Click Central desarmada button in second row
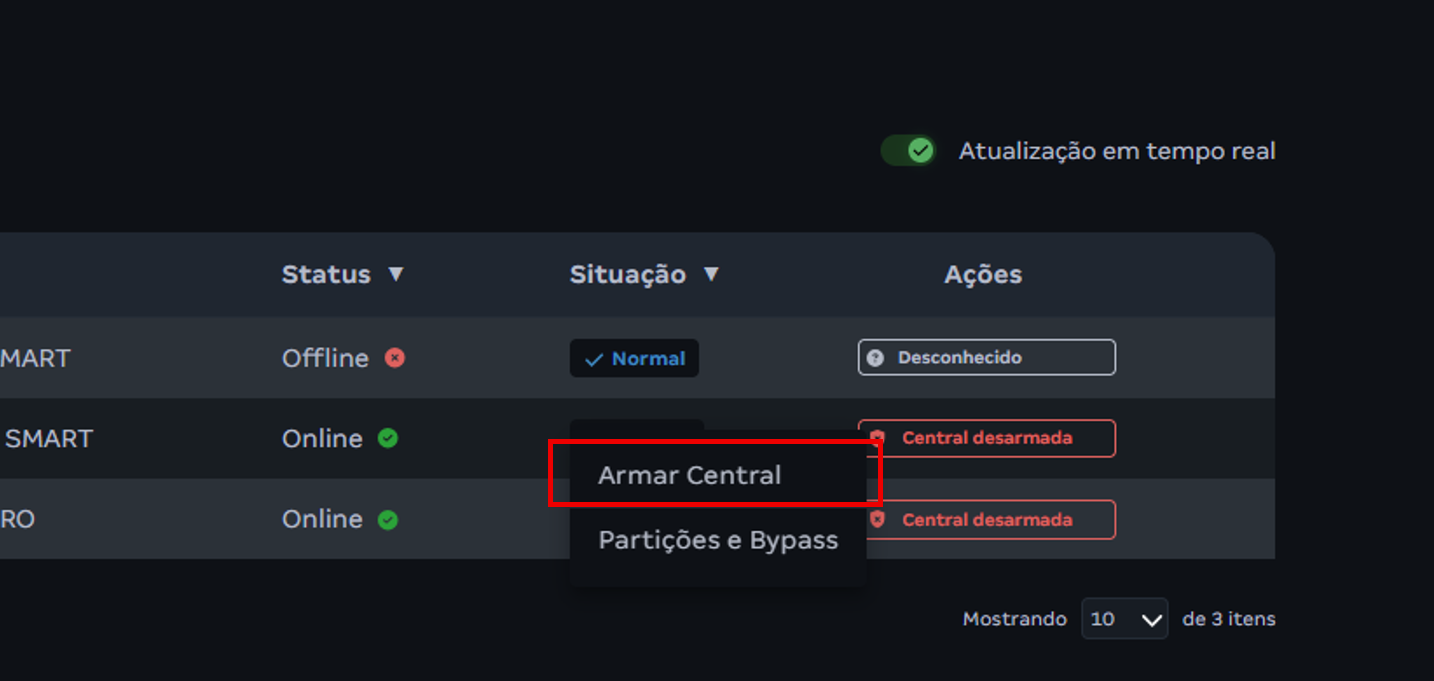The height and width of the screenshot is (681, 1434). [x=987, y=438]
